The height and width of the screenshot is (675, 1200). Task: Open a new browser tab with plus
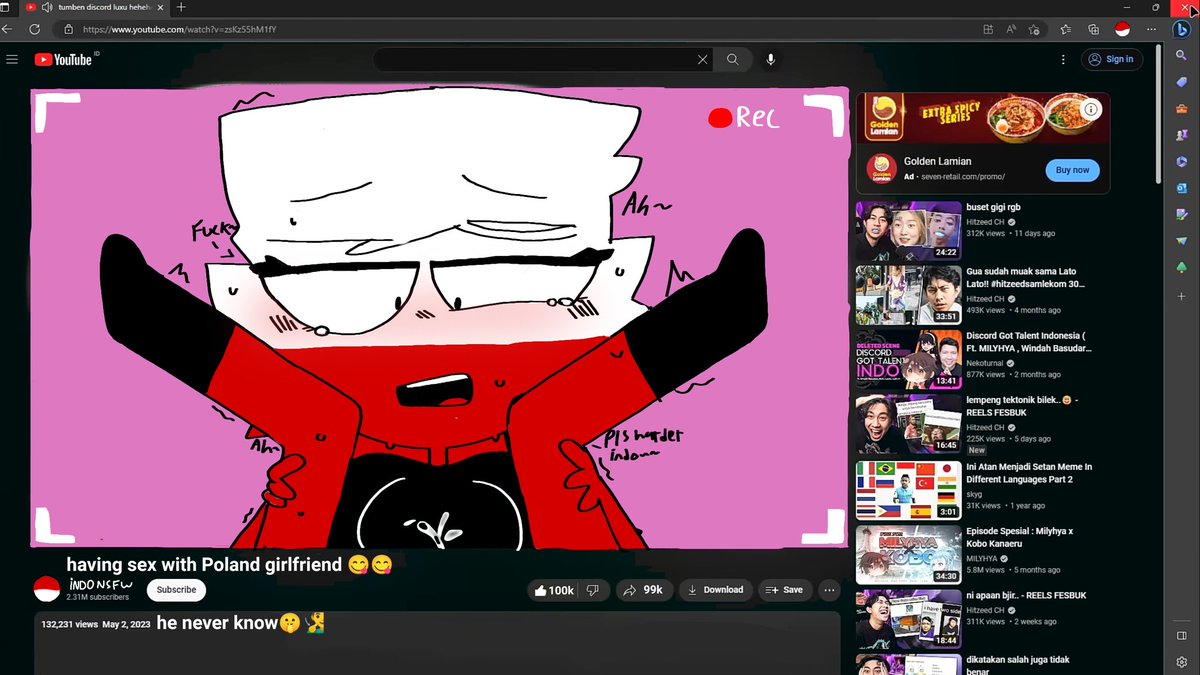click(x=181, y=7)
